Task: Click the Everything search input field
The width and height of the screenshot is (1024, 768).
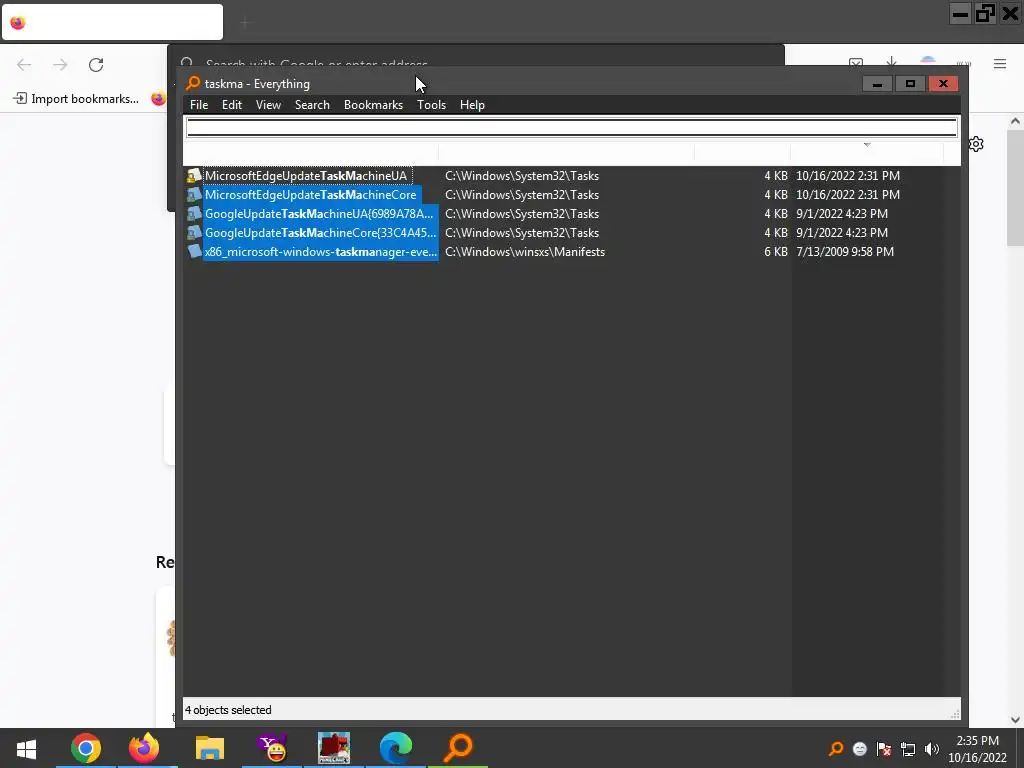Action: pyautogui.click(x=571, y=127)
